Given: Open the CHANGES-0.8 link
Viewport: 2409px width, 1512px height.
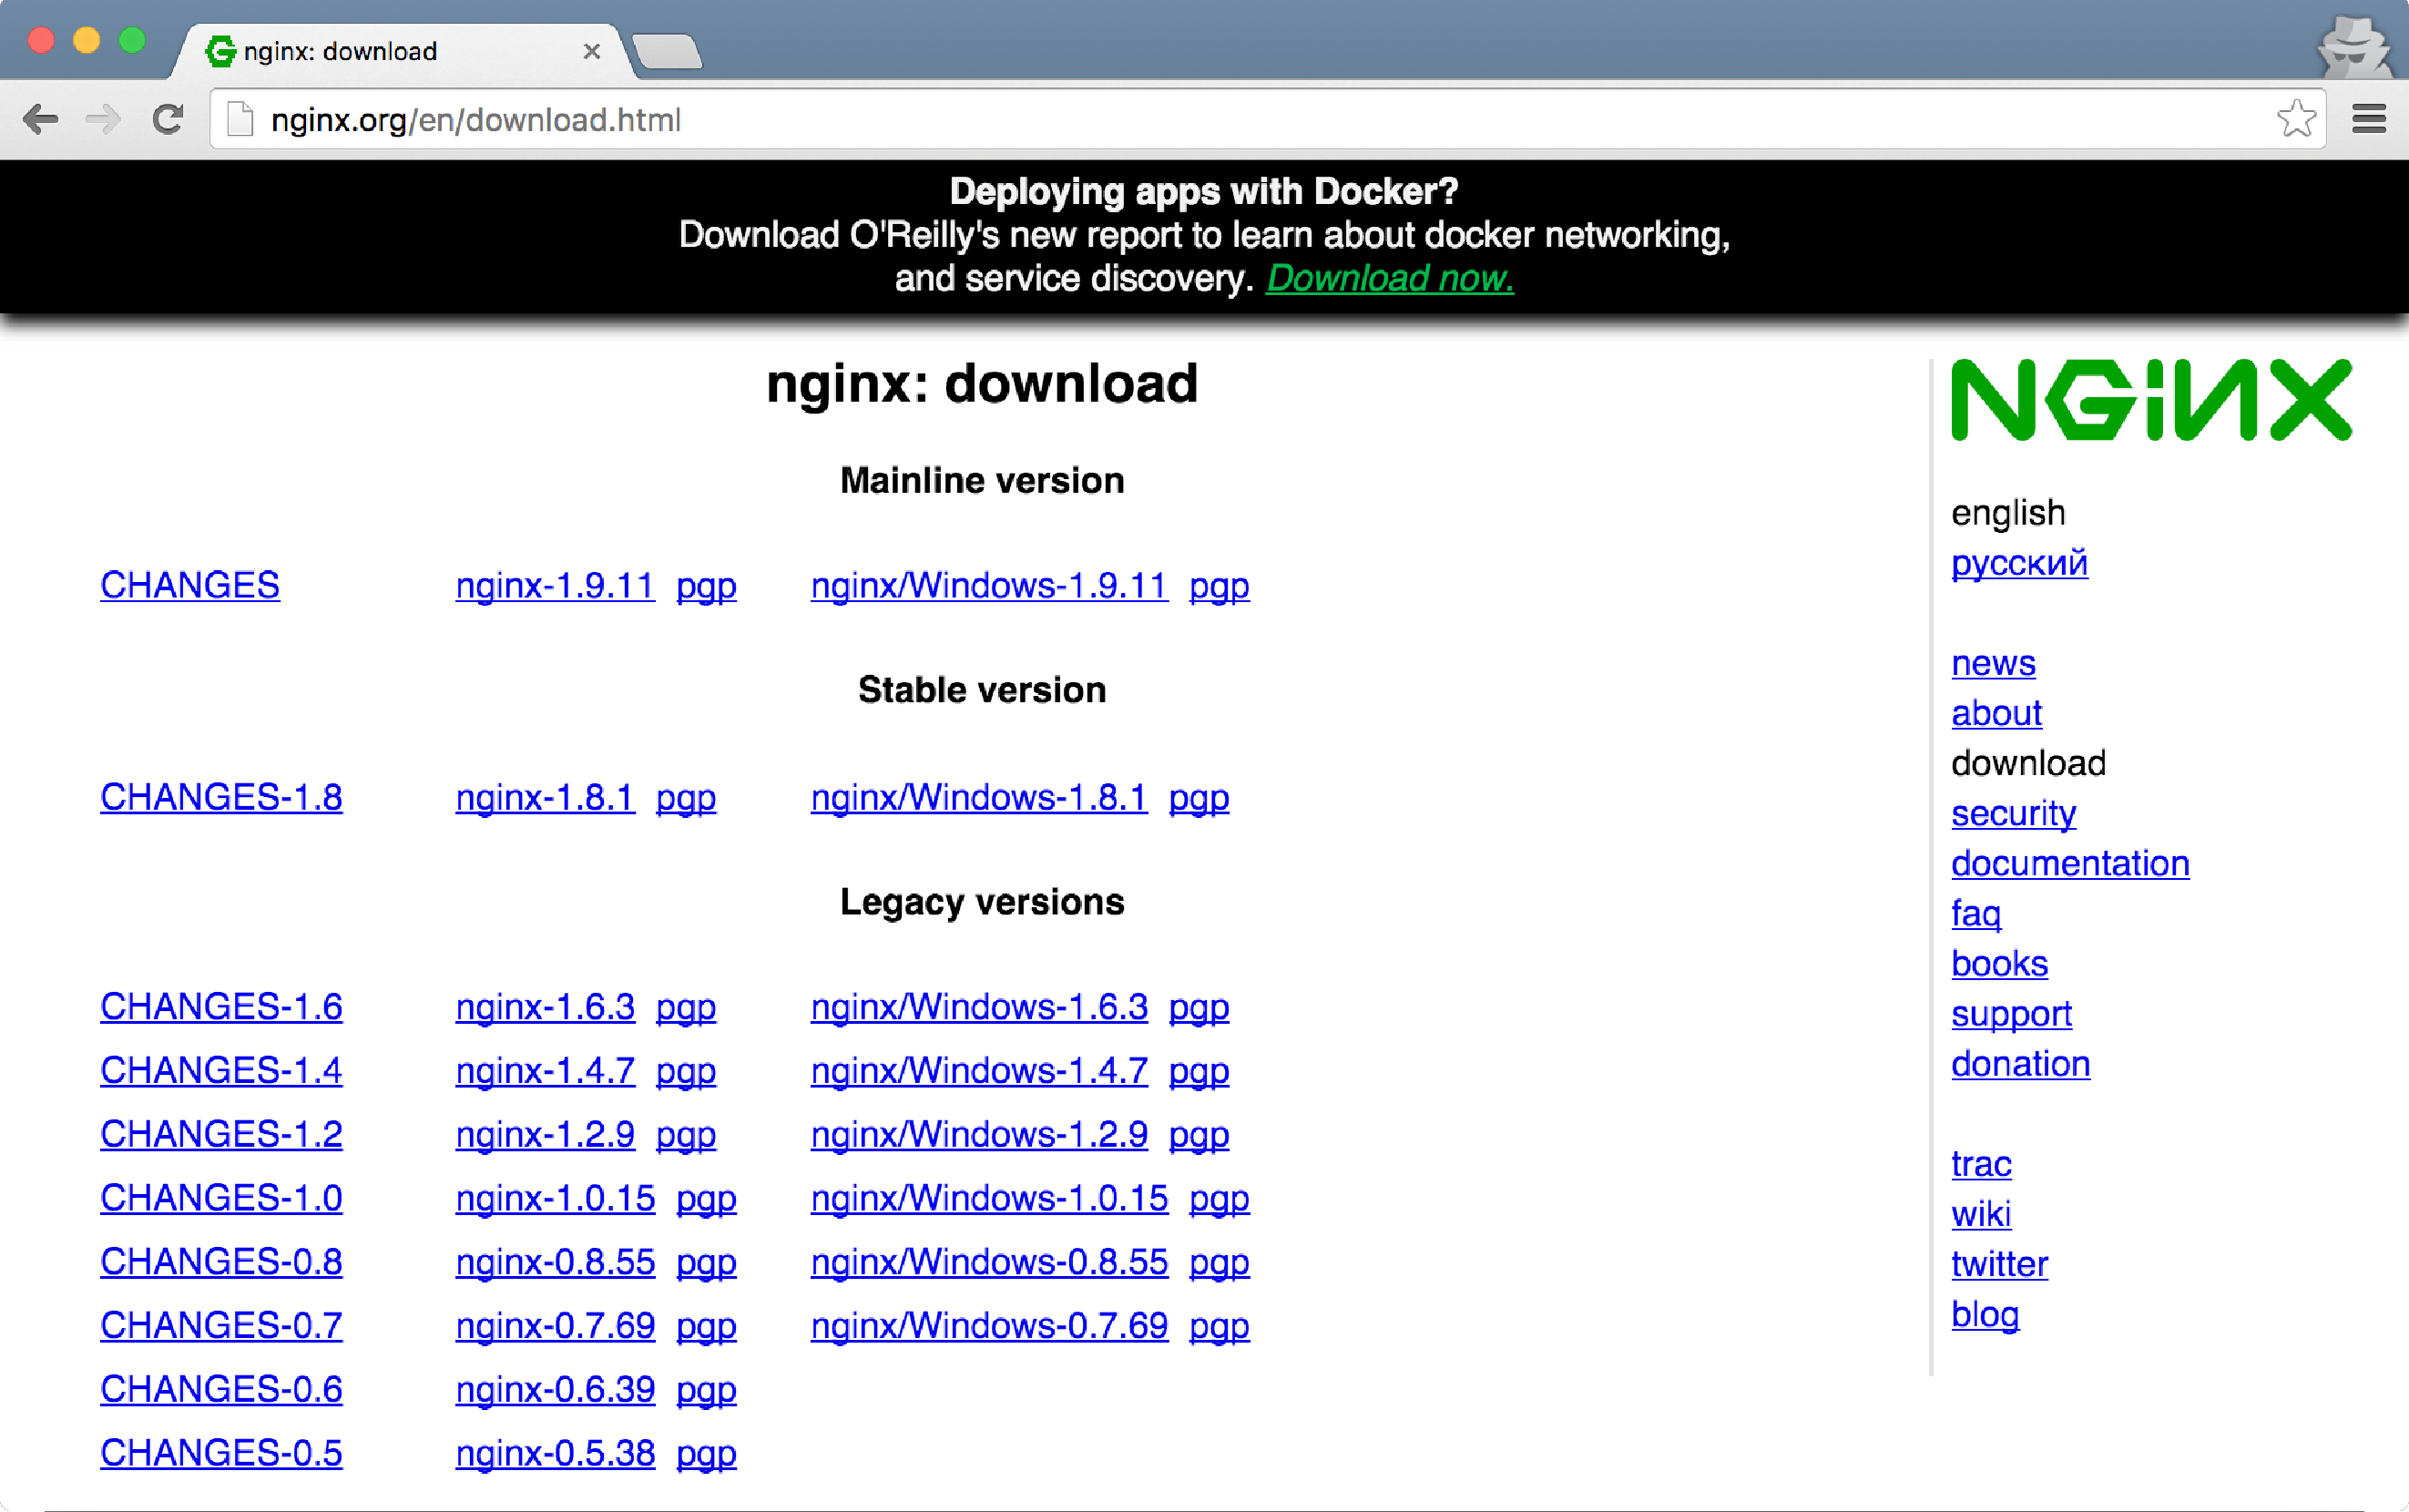Looking at the screenshot, I should point(221,1262).
